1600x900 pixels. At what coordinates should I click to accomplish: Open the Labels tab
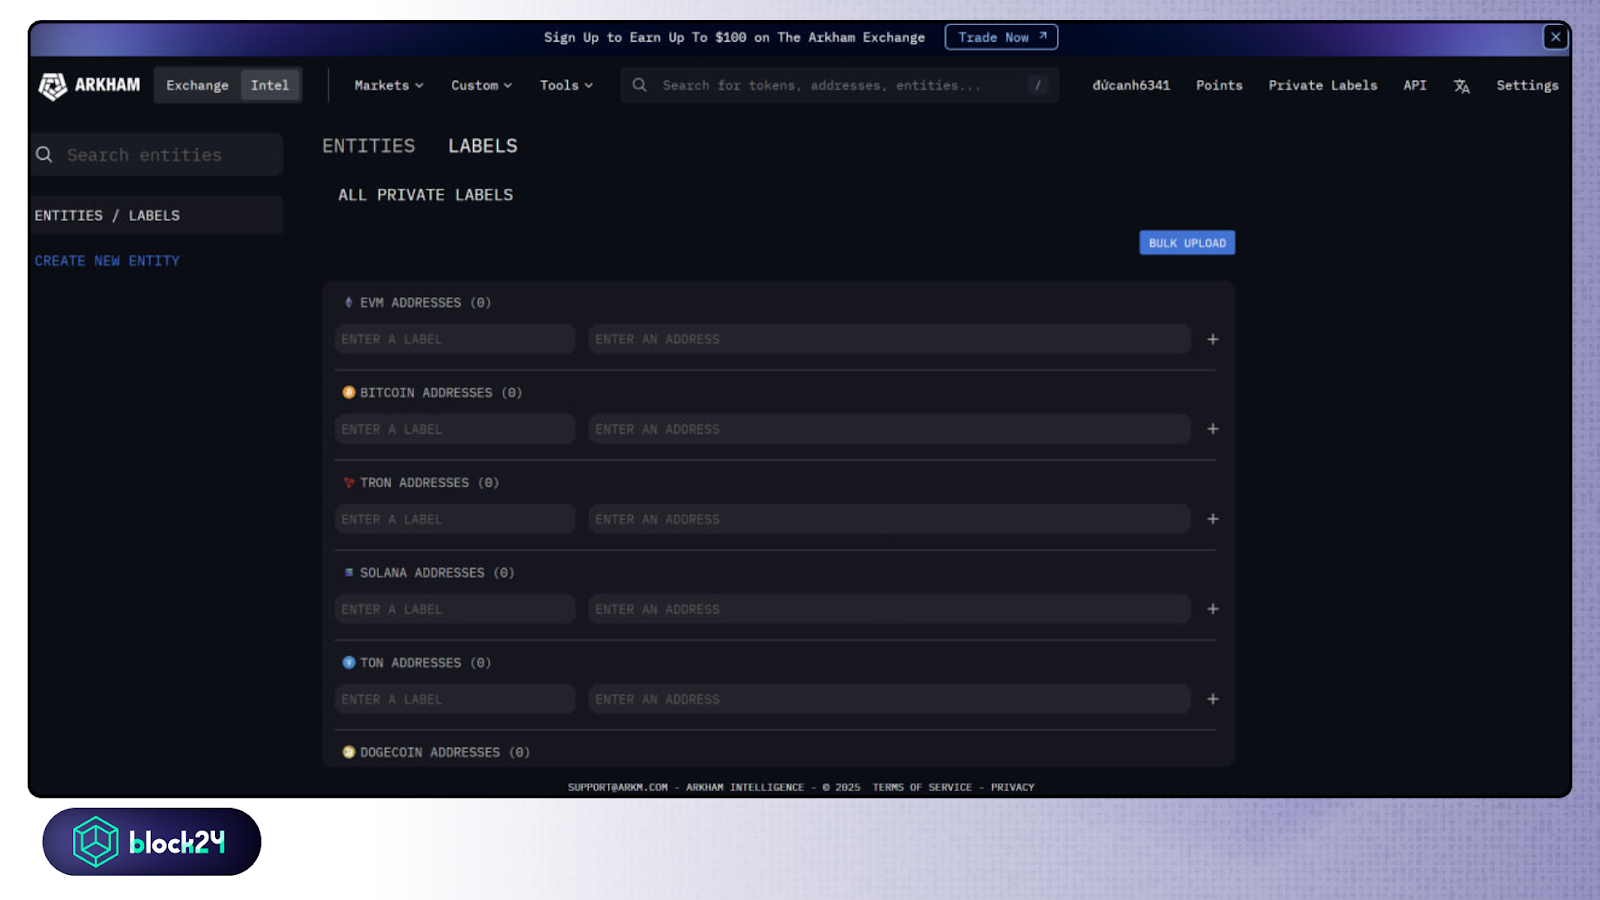[483, 146]
